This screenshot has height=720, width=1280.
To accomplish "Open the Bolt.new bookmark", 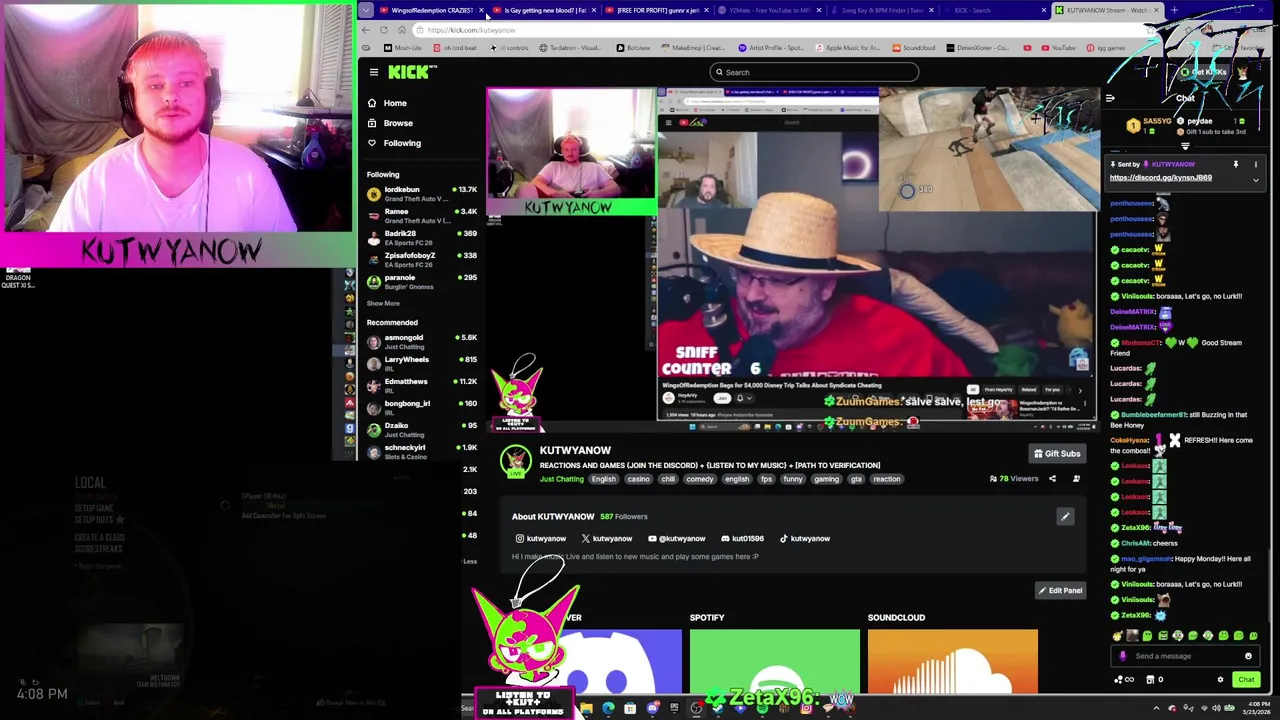I will coord(633,48).
